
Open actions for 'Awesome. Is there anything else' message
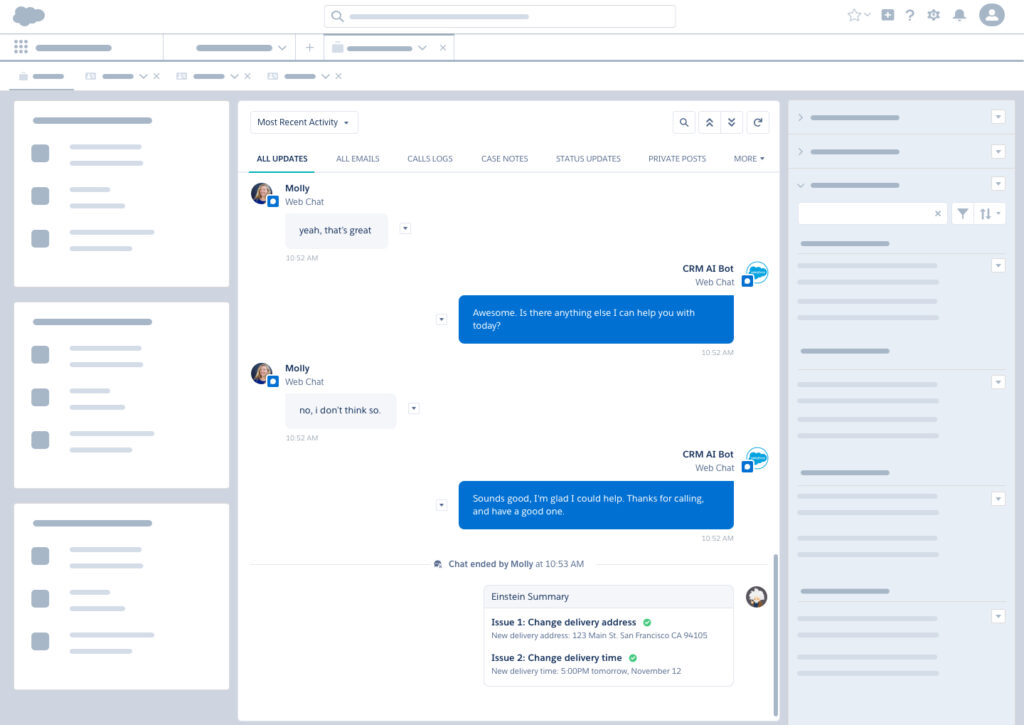(441, 319)
